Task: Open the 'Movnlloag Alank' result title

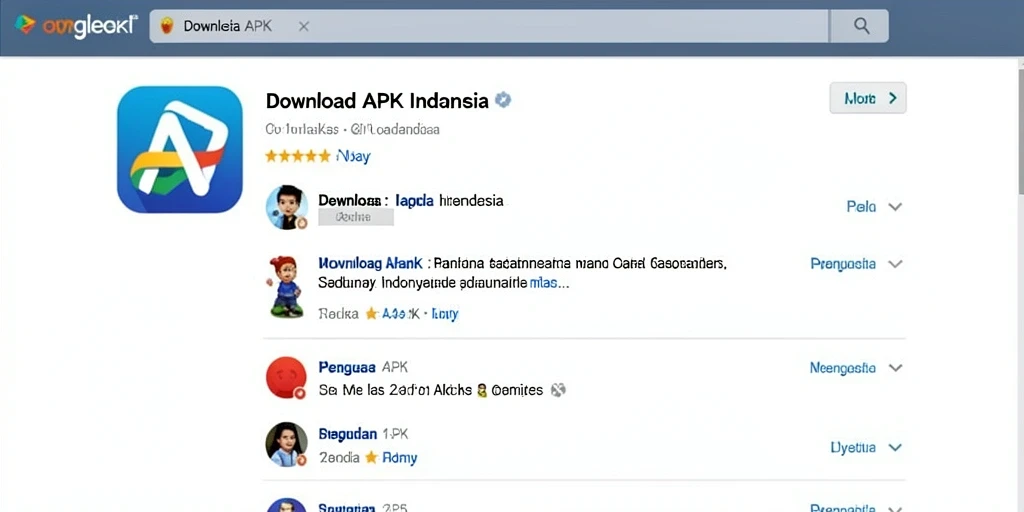Action: pyautogui.click(x=371, y=264)
